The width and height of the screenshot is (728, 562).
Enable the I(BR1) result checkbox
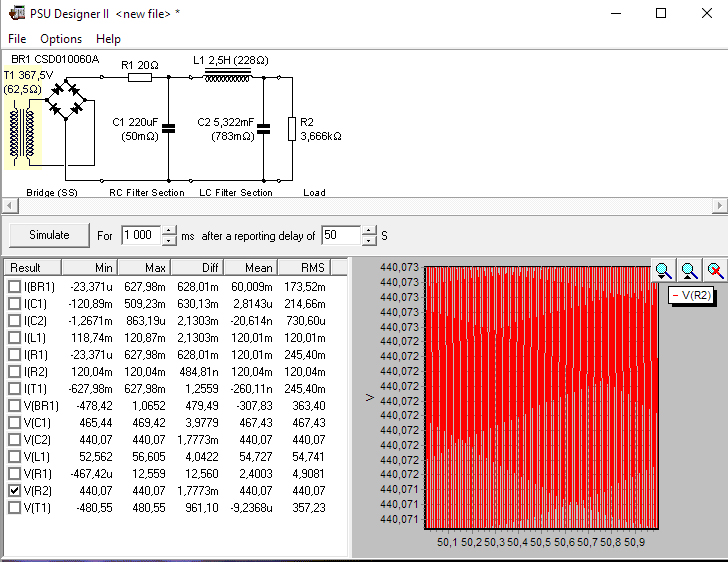(14, 287)
